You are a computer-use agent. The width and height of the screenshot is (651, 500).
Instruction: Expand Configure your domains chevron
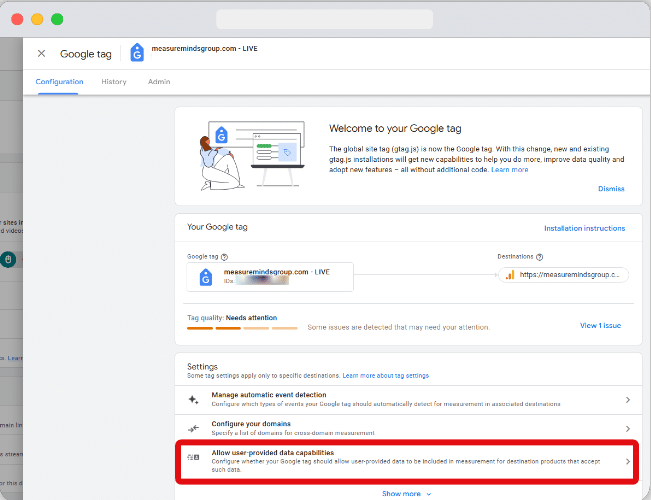point(628,429)
